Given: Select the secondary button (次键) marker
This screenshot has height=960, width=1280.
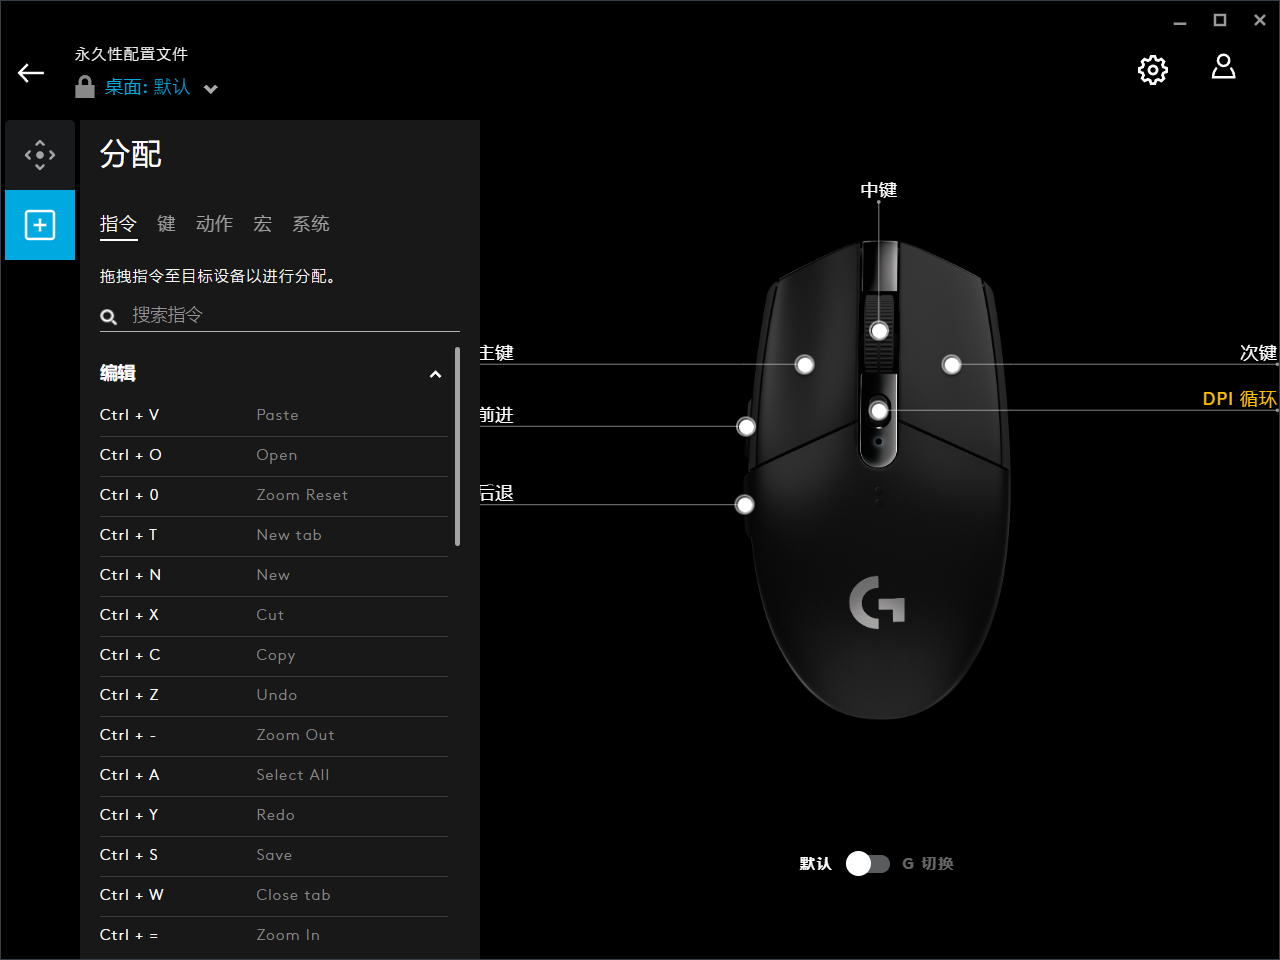Looking at the screenshot, I should 952,365.
